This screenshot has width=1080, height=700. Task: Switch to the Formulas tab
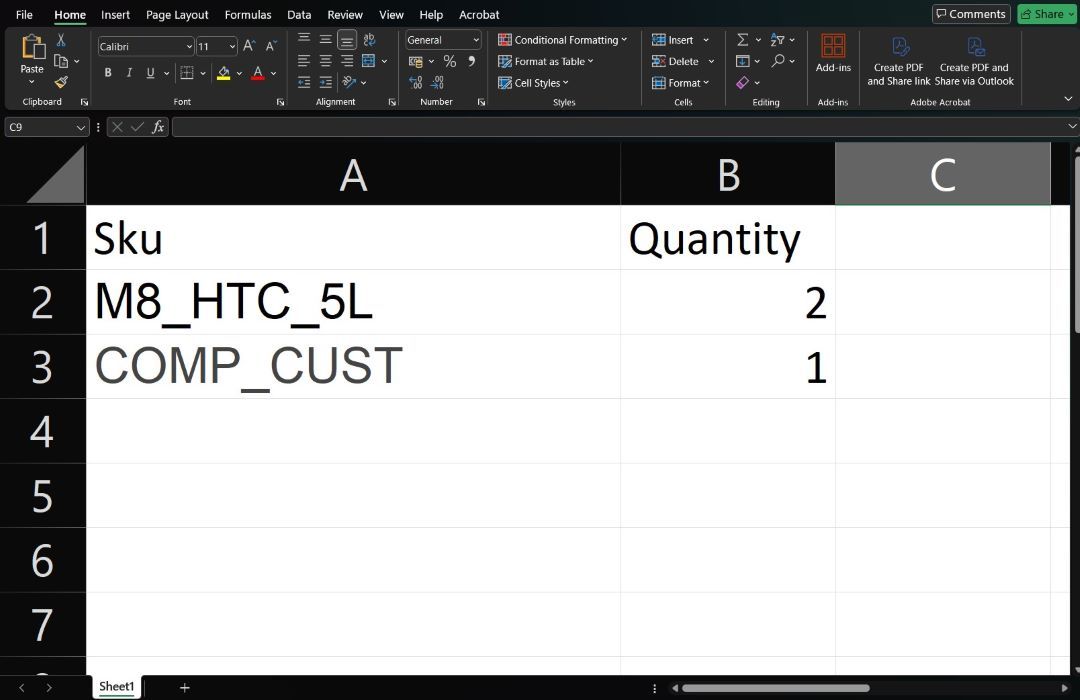[x=248, y=14]
